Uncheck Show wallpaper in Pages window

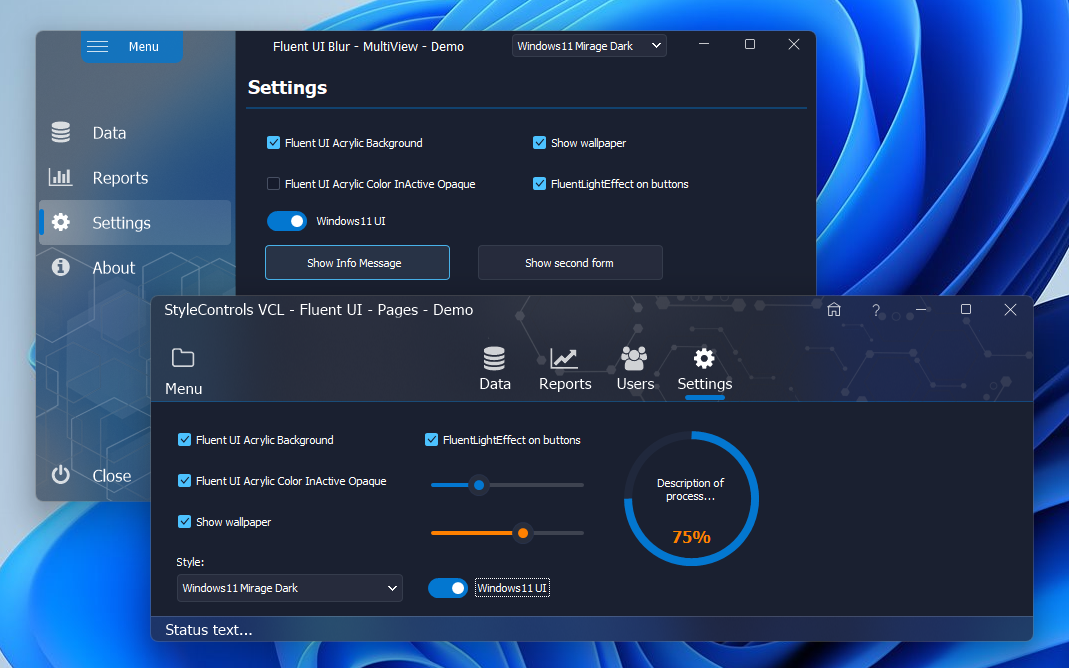coord(184,521)
